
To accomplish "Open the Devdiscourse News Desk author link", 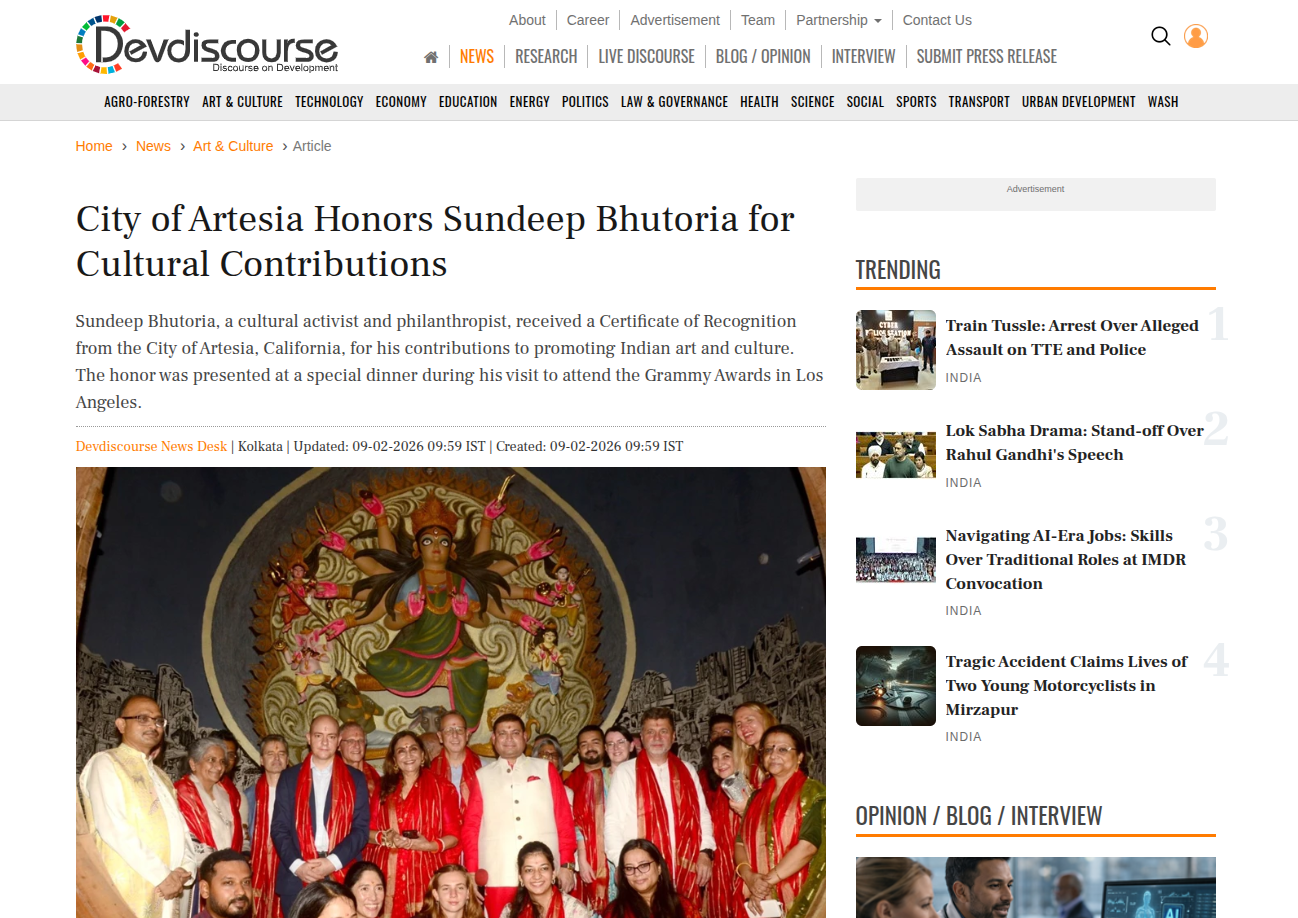I will (x=152, y=446).
